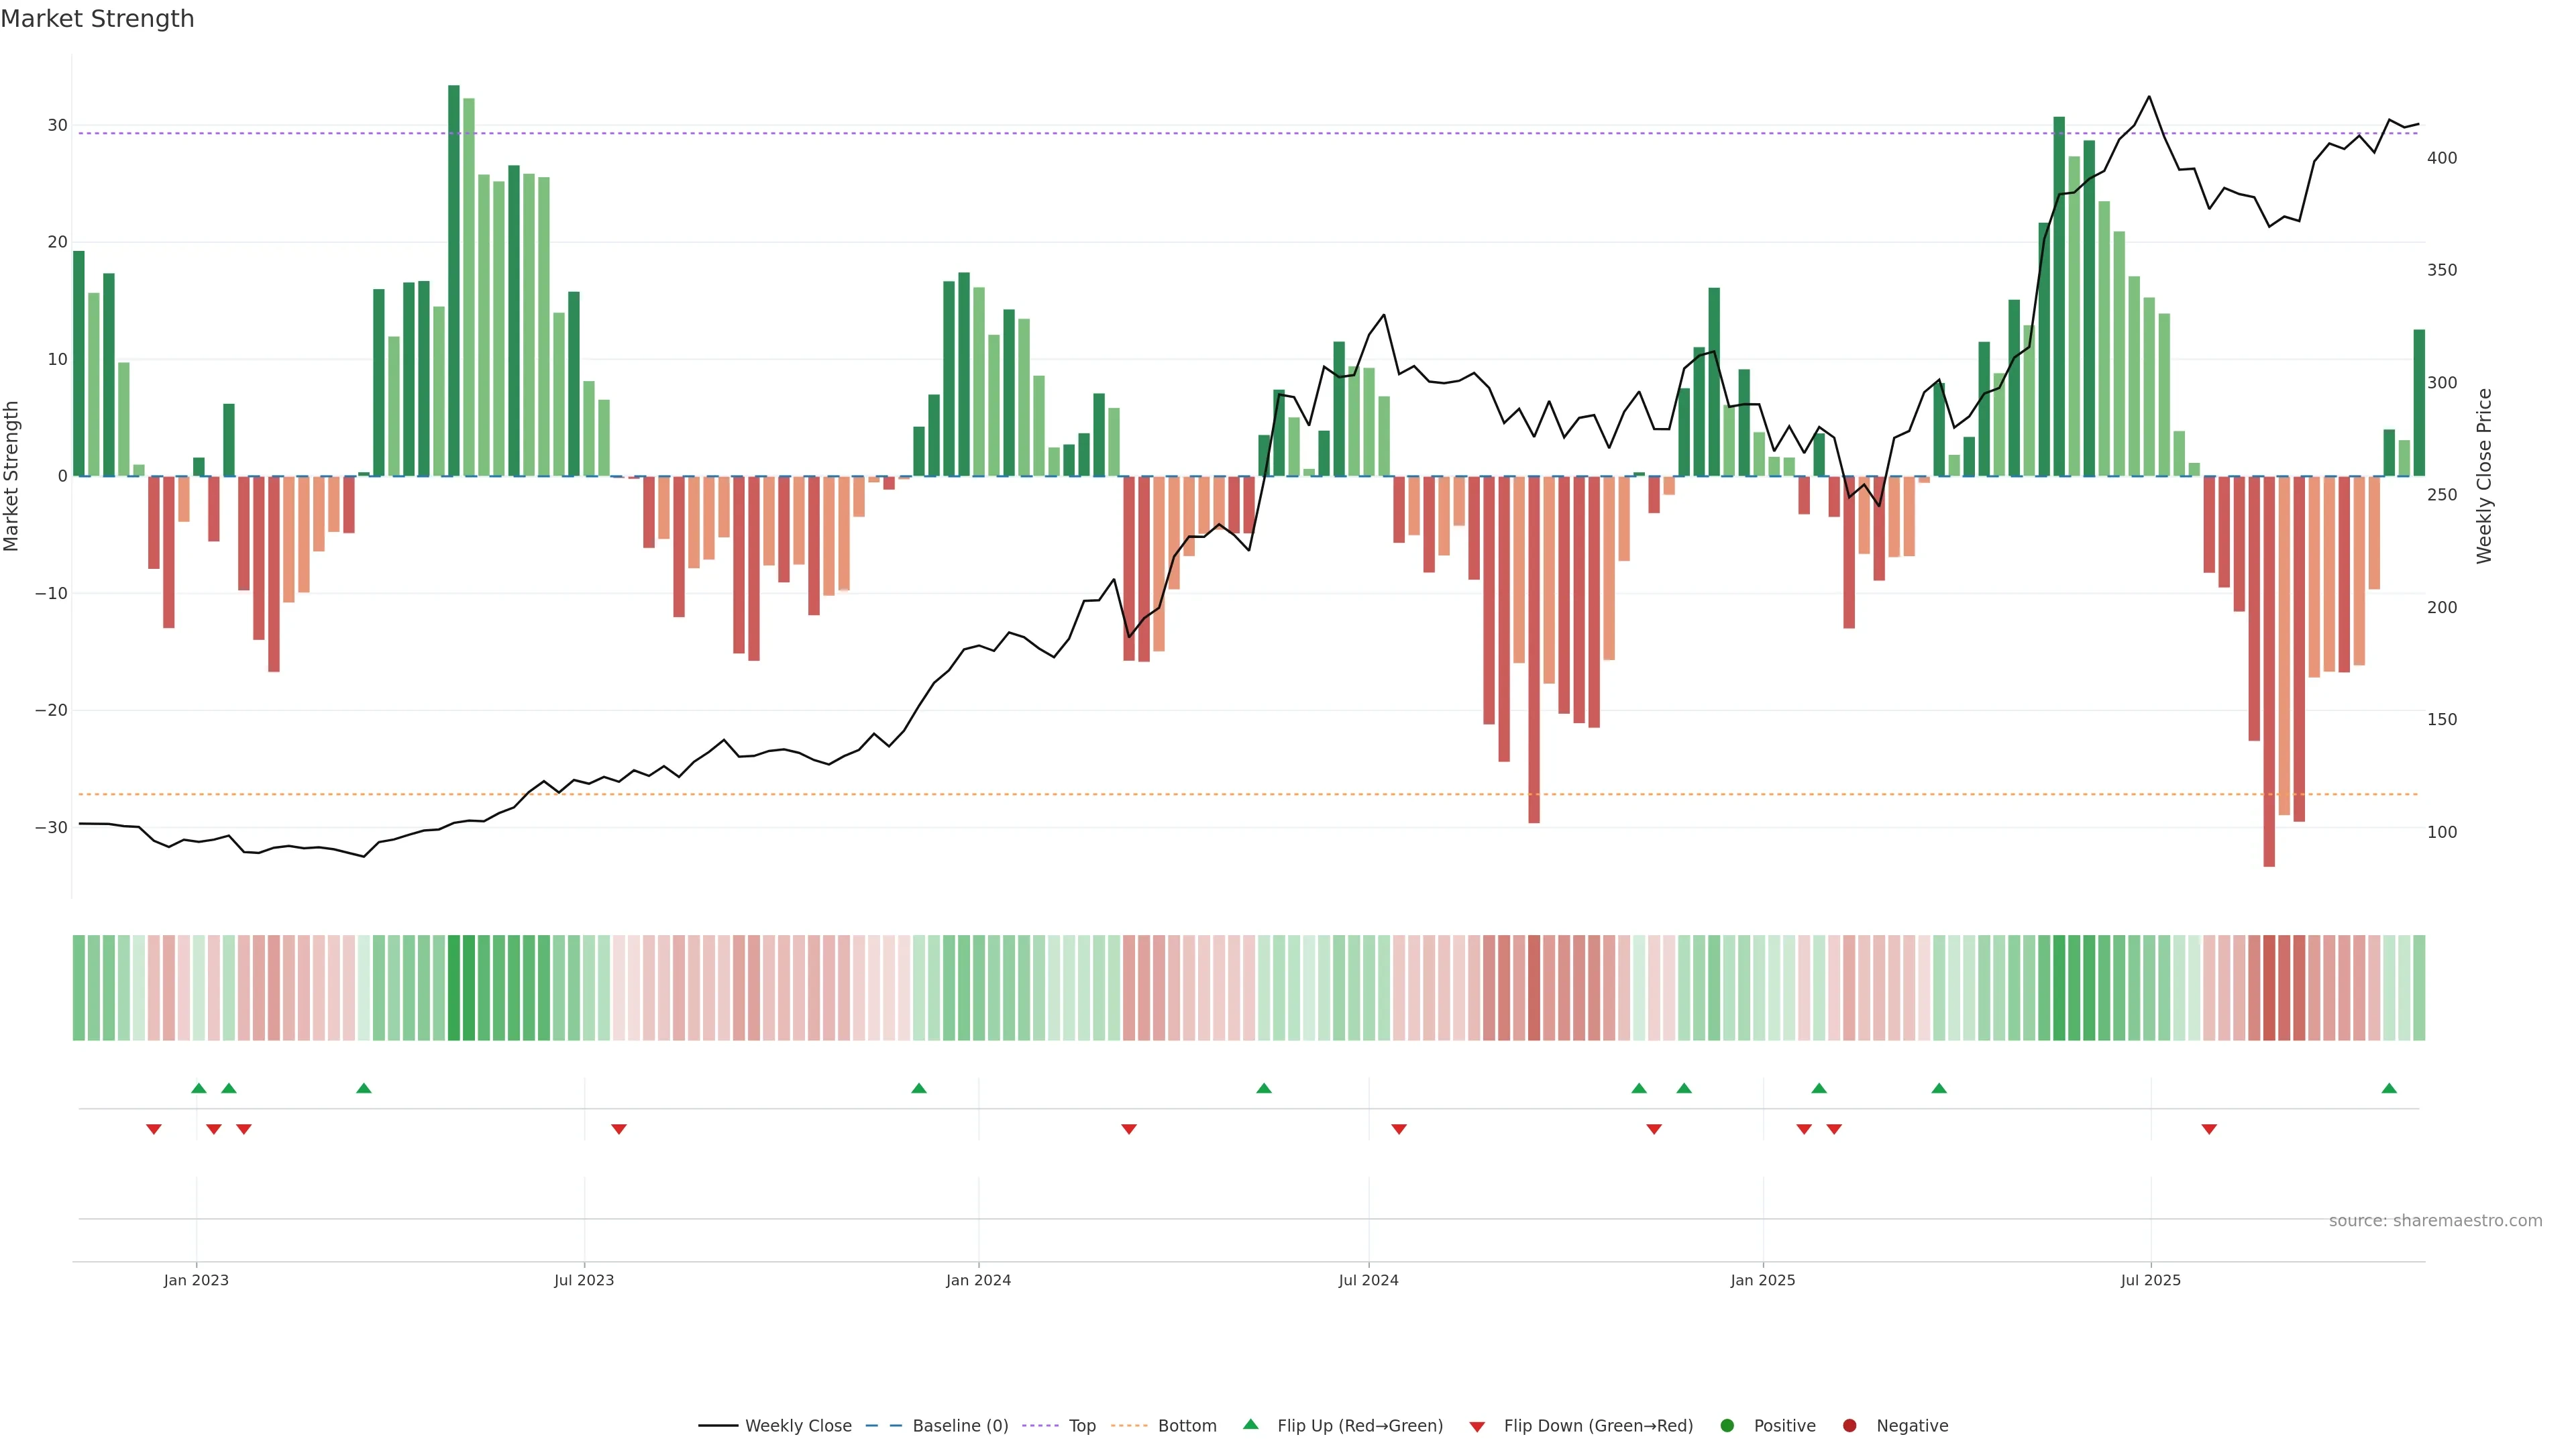Click the flip-up triangle just before Jan 2024

click(919, 1088)
